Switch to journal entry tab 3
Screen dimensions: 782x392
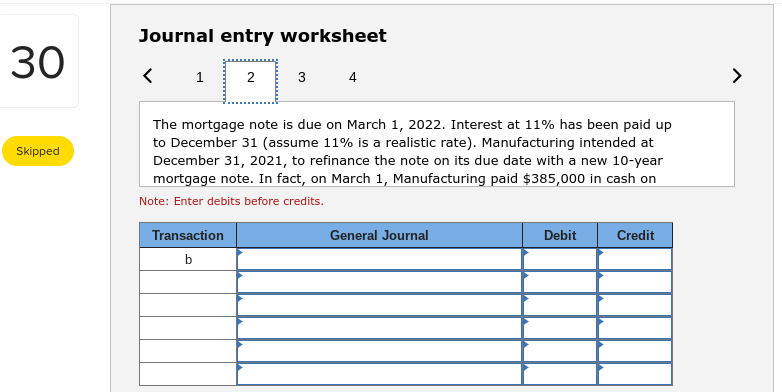click(301, 77)
